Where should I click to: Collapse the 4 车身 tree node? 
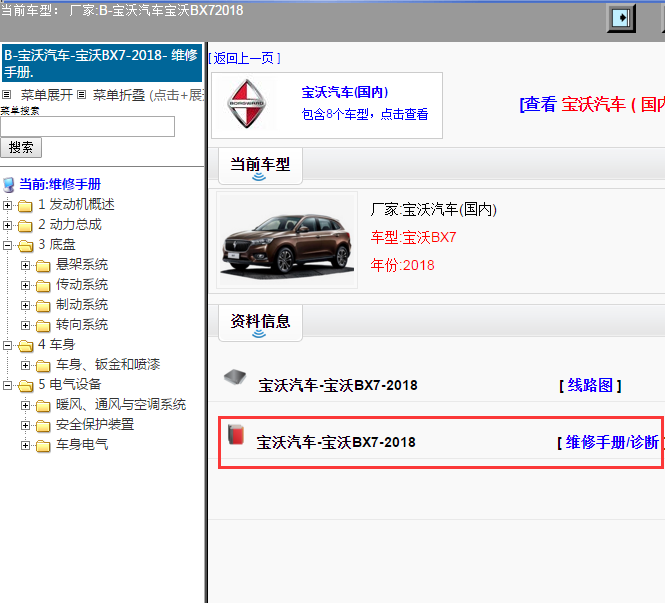click(x=7, y=345)
